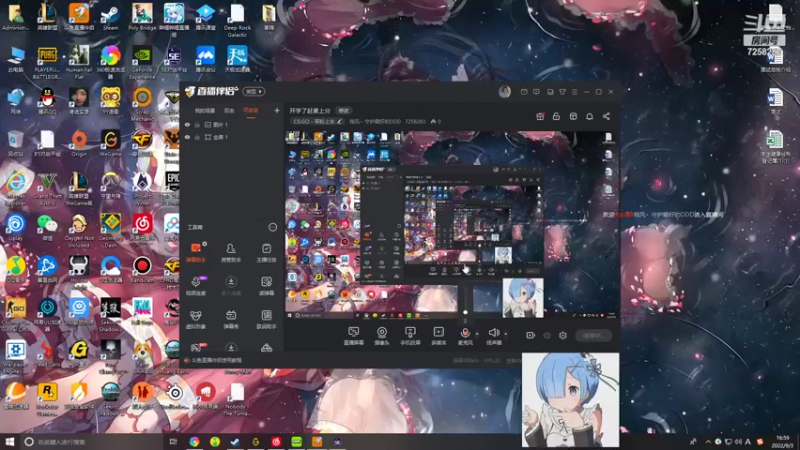Open the stream settings gear
The width and height of the screenshot is (800, 450).
[x=563, y=335]
